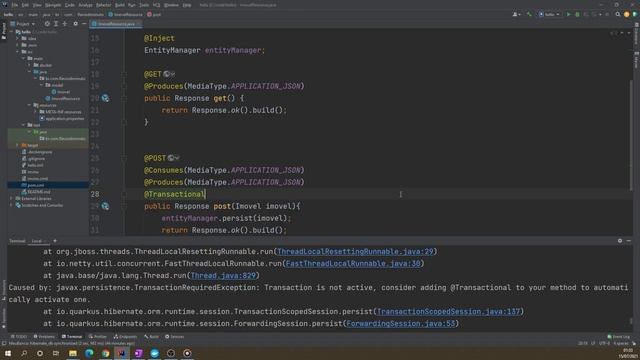This screenshot has width=640, height=360.
Task: Switch to the Endpoints tool window tab
Action: 125,336
